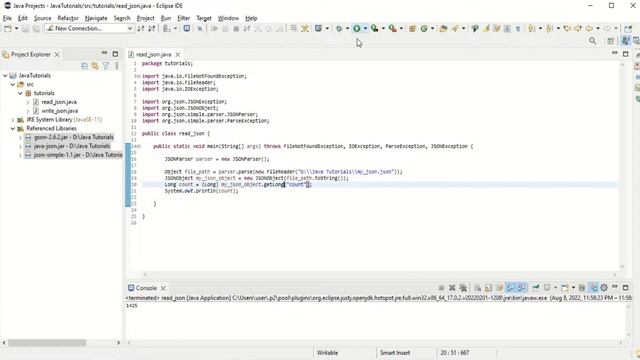Open the Navigate menu
This screenshot has width=640, height=360.
click(x=96, y=18)
